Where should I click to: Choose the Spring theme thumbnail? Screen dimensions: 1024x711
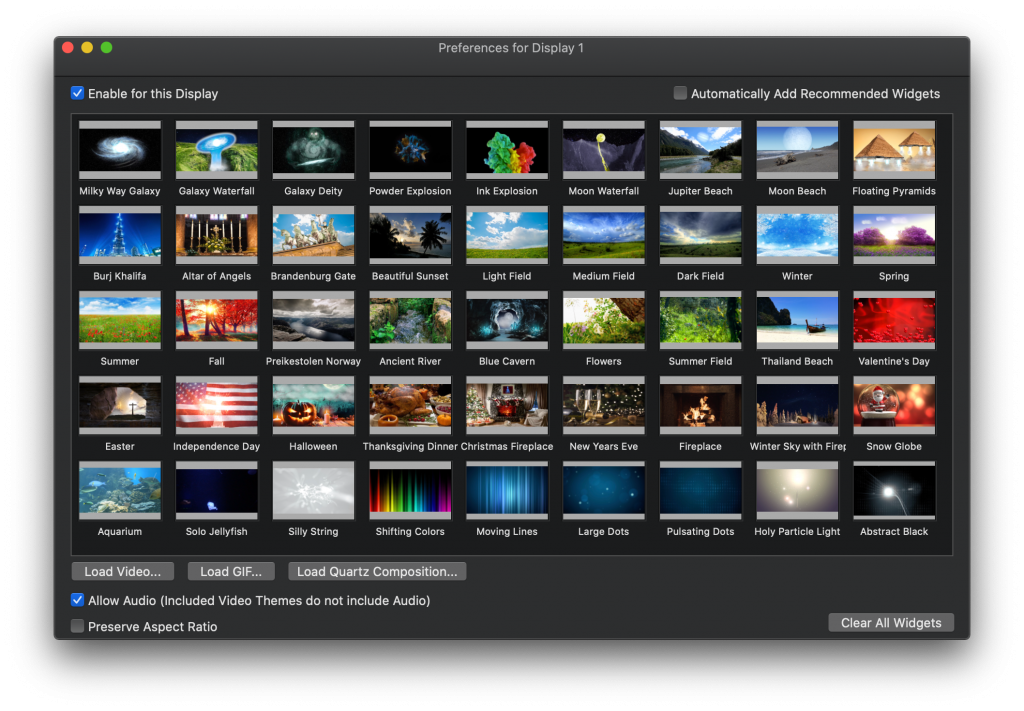(x=894, y=235)
